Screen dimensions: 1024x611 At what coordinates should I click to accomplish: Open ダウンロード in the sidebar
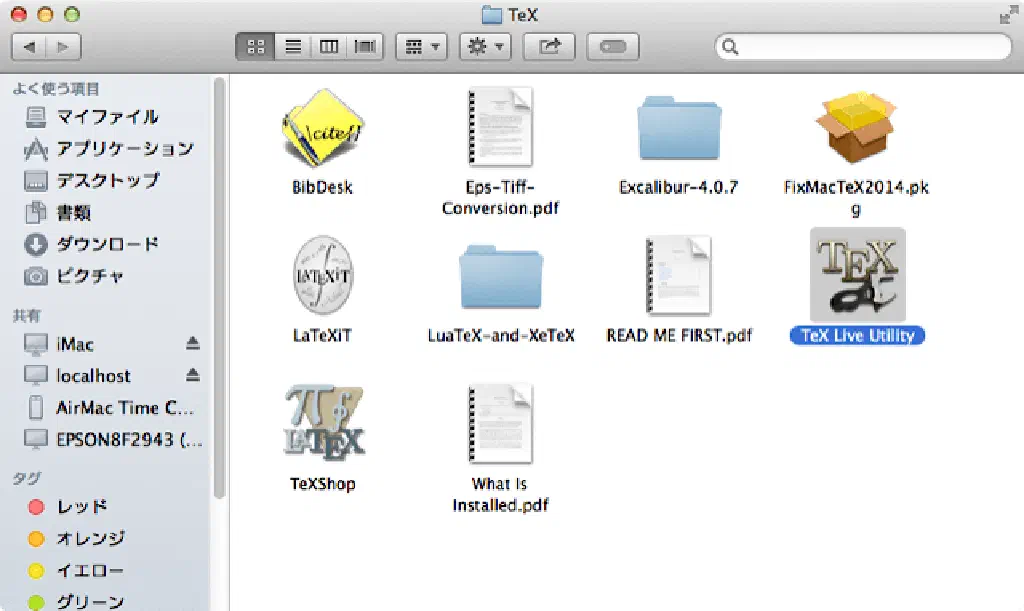coord(107,245)
